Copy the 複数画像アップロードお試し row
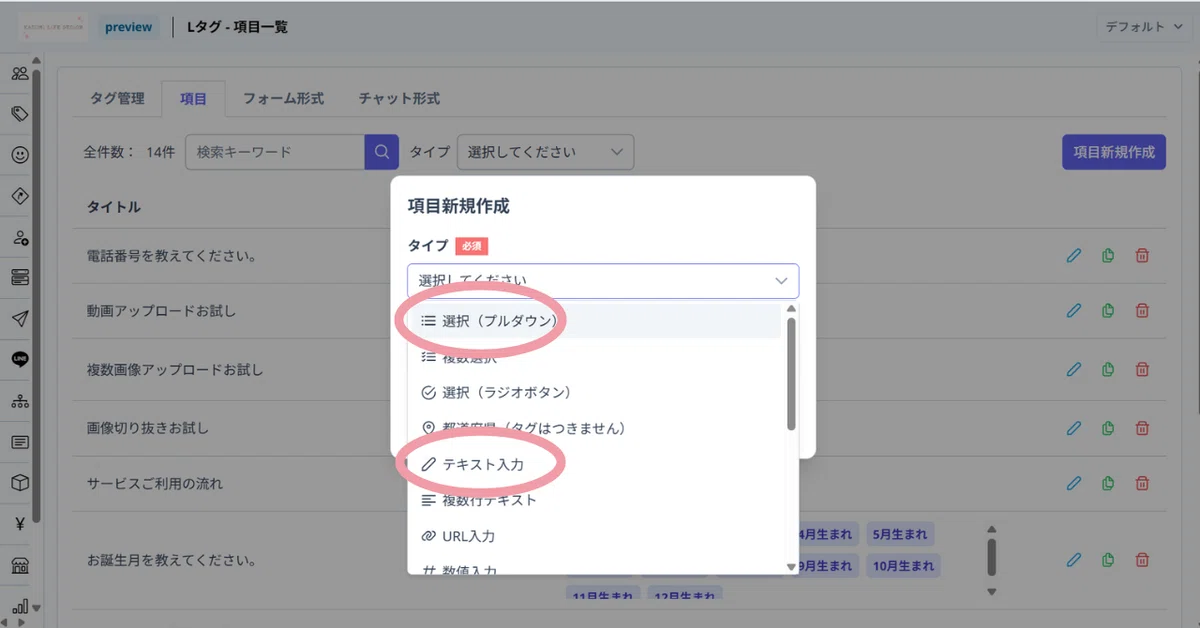1200x628 pixels. pos(1108,370)
